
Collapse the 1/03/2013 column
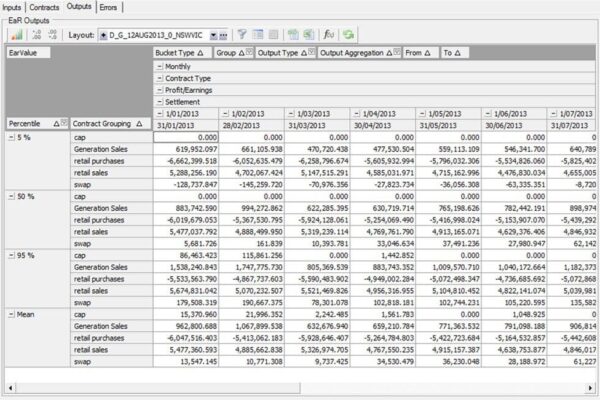(292, 114)
